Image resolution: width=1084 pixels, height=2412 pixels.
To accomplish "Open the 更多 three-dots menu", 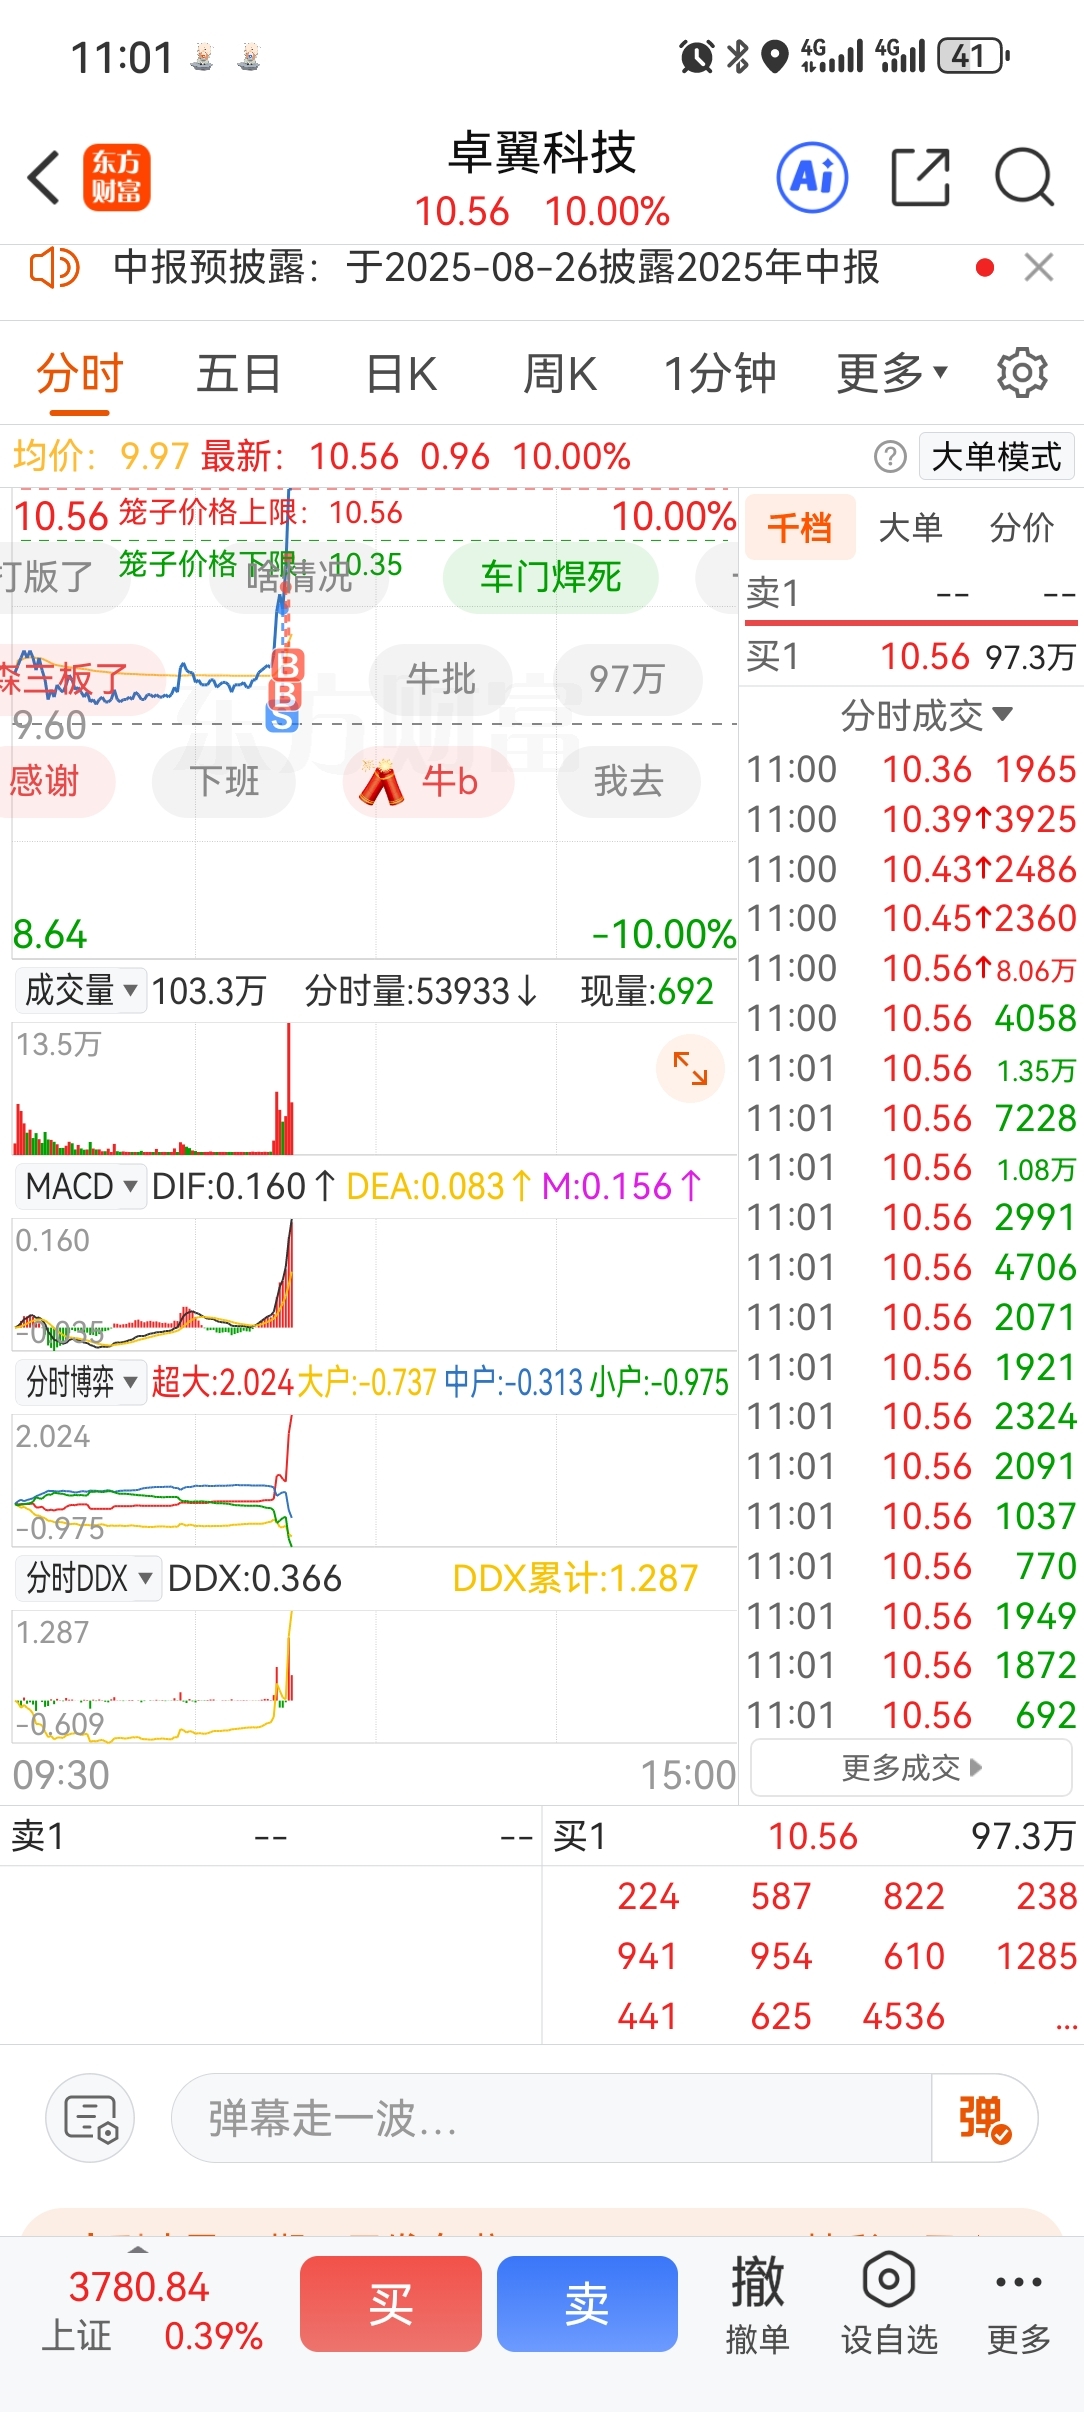I will pos(1019,2305).
